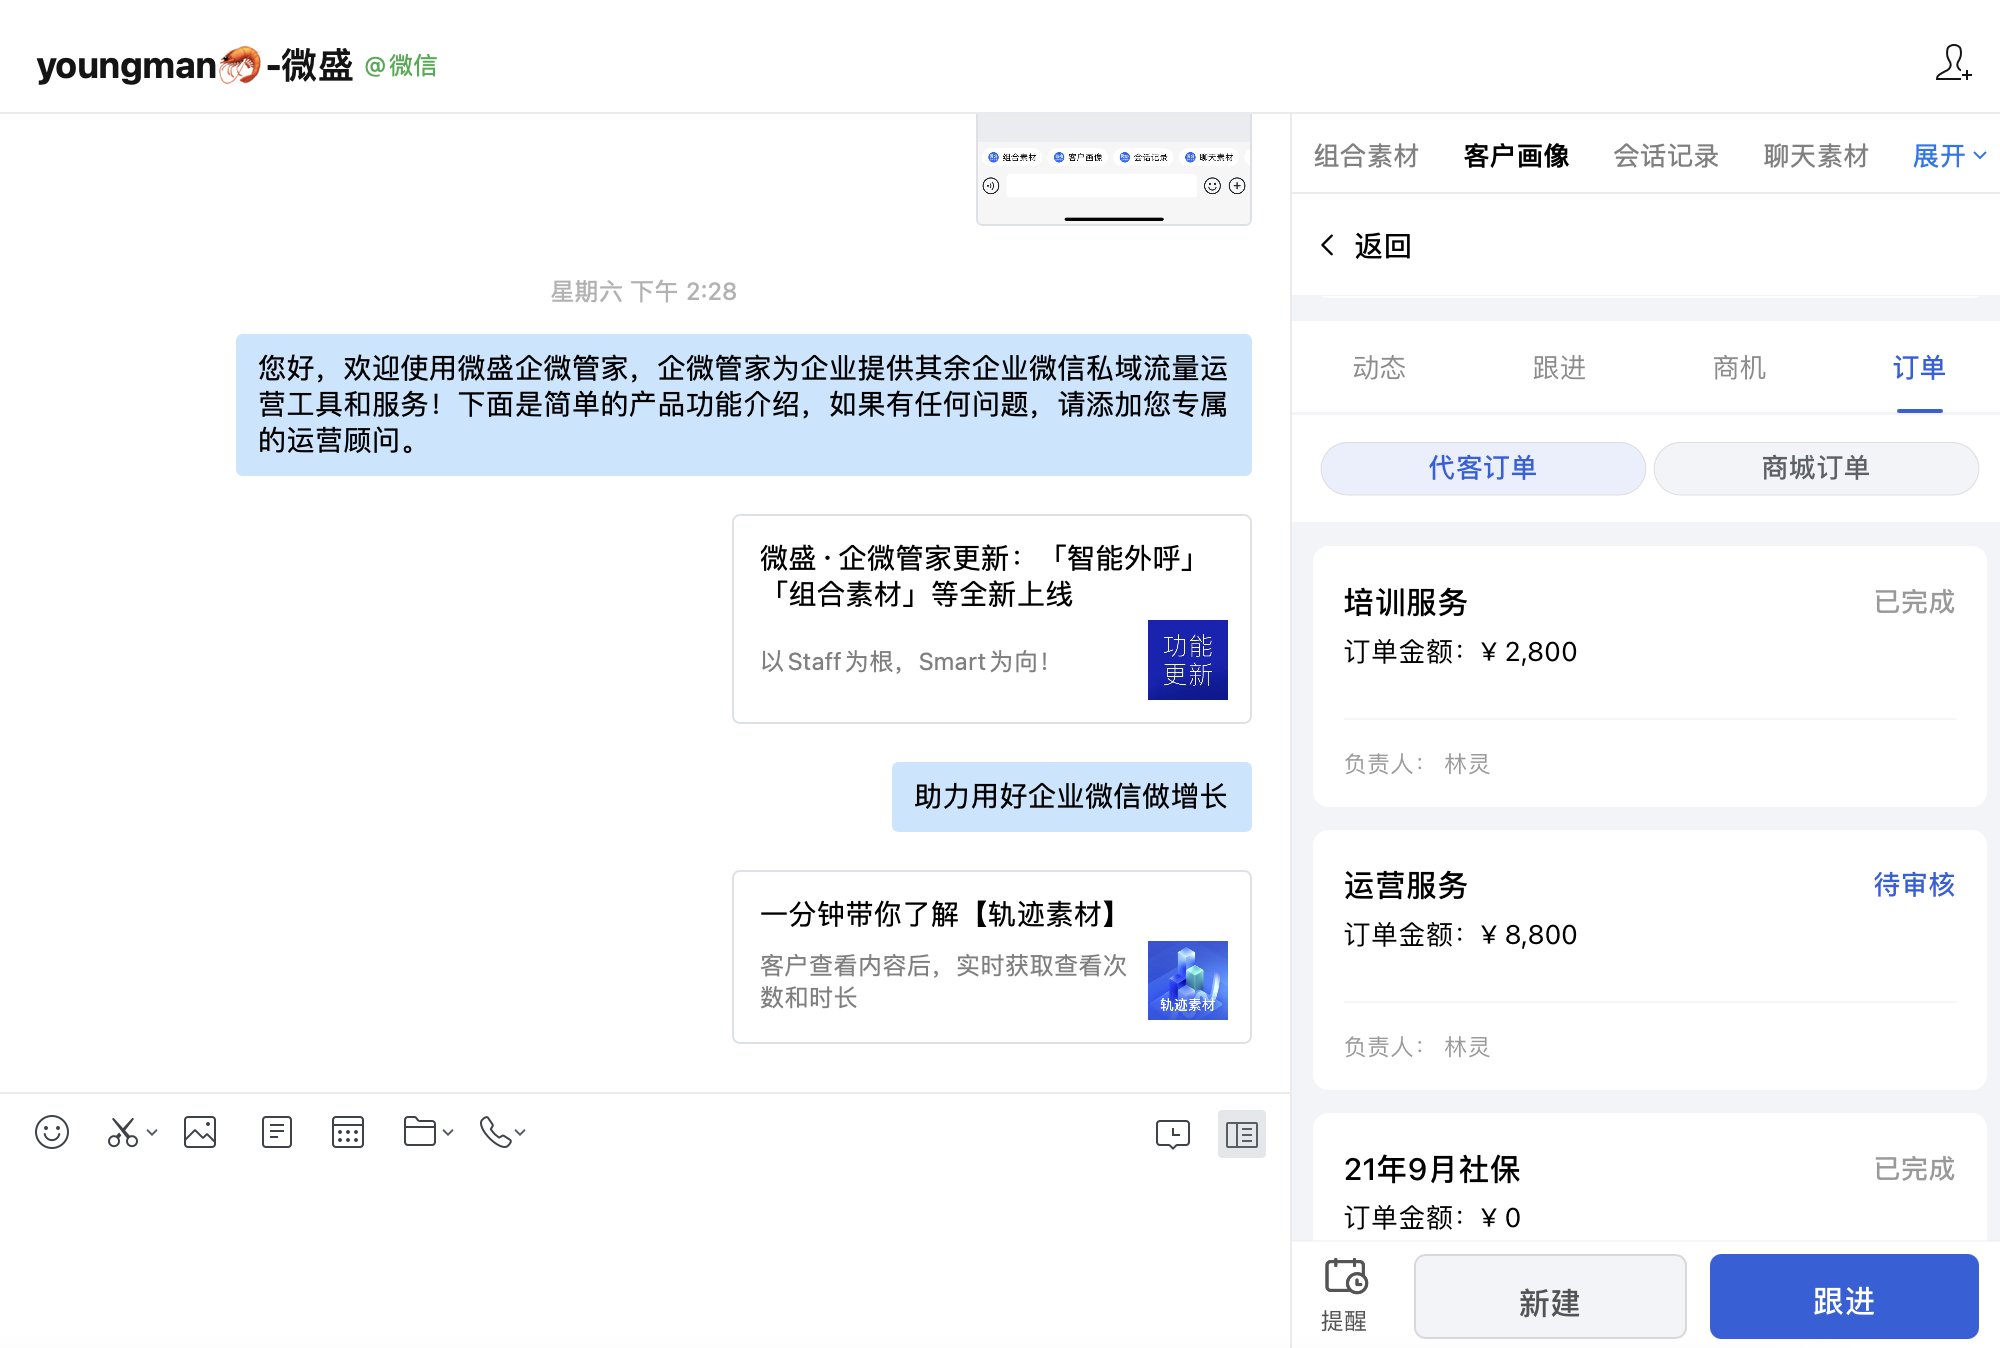Viewport: 2000px width, 1348px height.
Task: Click 待审核 status on 运营服务
Action: pos(1914,885)
